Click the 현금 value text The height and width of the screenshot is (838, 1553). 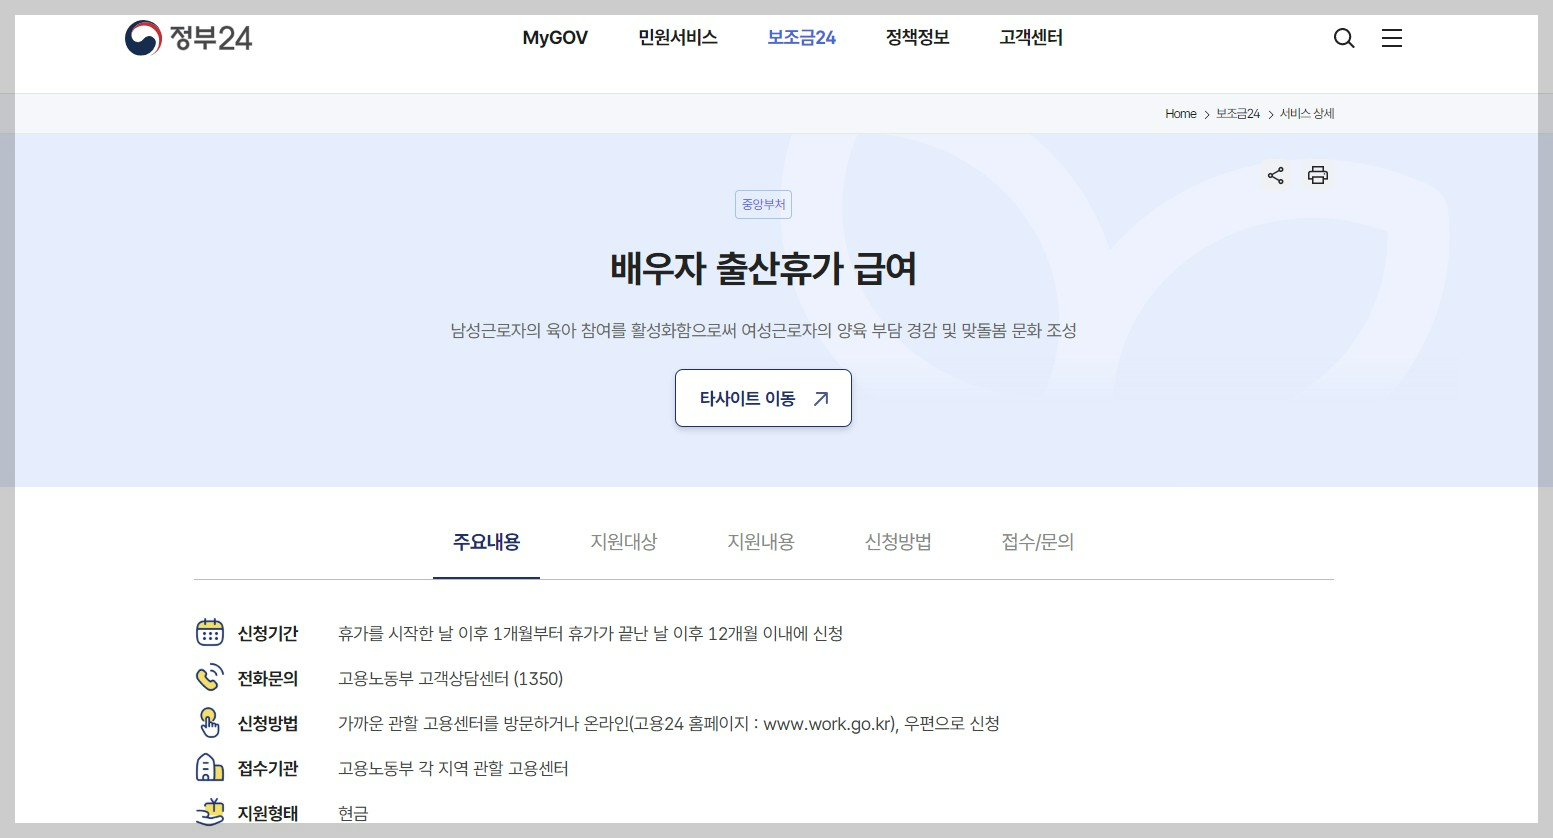(x=353, y=813)
